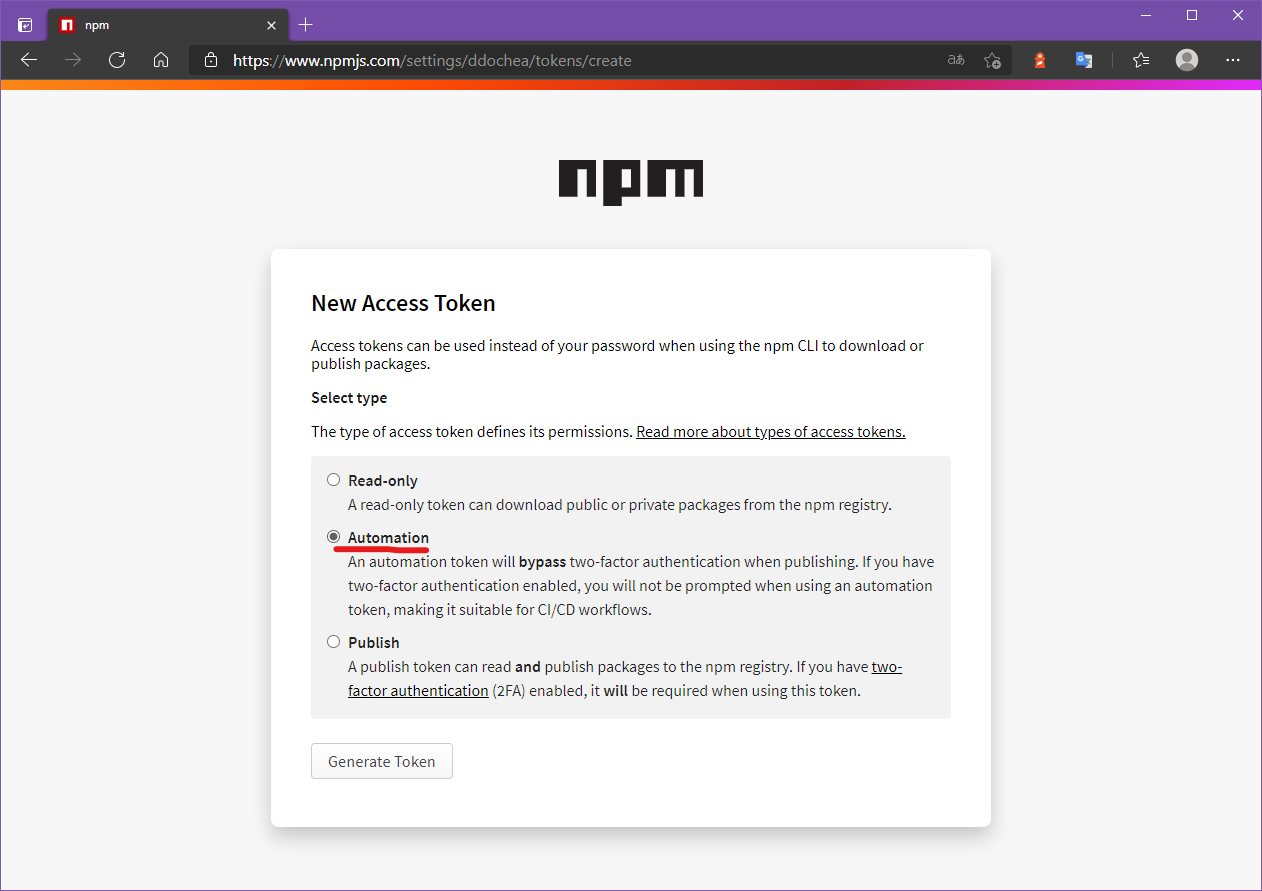Viewport: 1262px width, 891px height.
Task: Select the Automation token type
Action: 334,536
